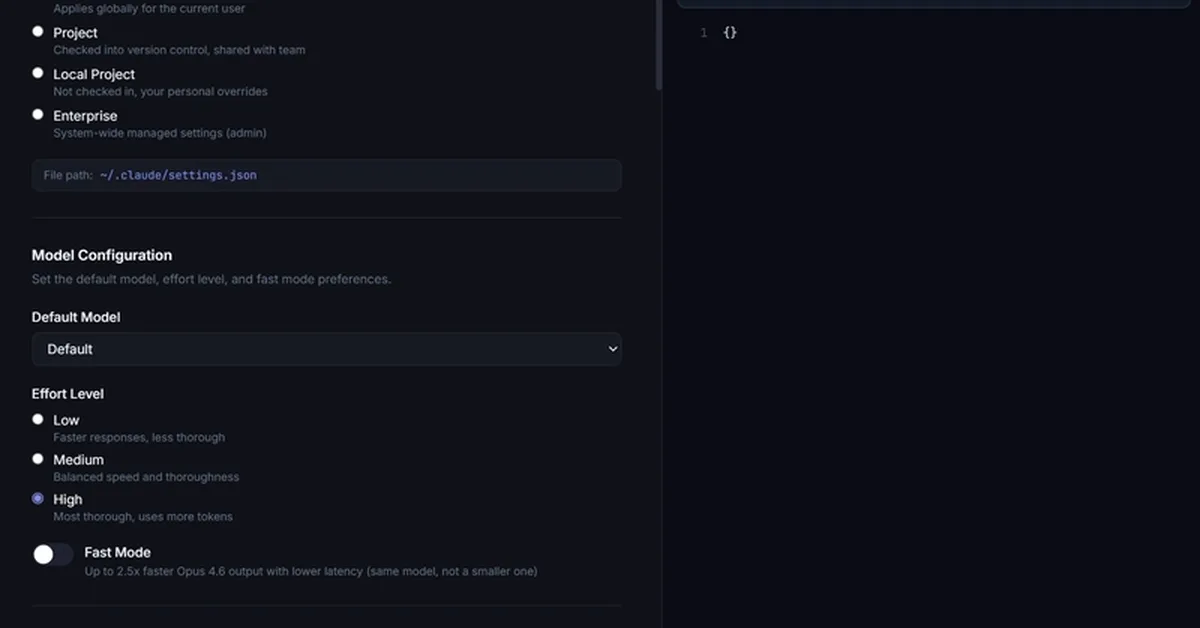Select the Project settings scope

pos(37,31)
